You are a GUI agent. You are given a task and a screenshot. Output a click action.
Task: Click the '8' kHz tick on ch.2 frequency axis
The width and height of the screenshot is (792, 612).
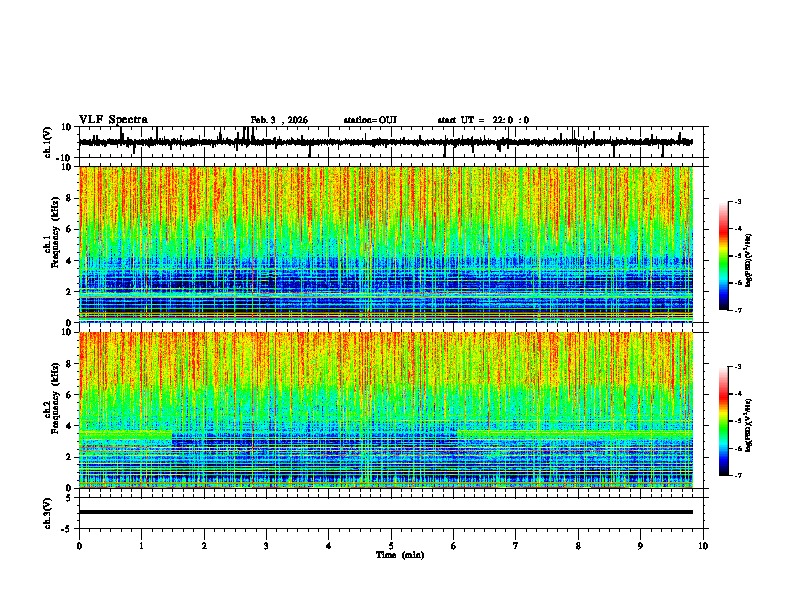click(x=69, y=364)
